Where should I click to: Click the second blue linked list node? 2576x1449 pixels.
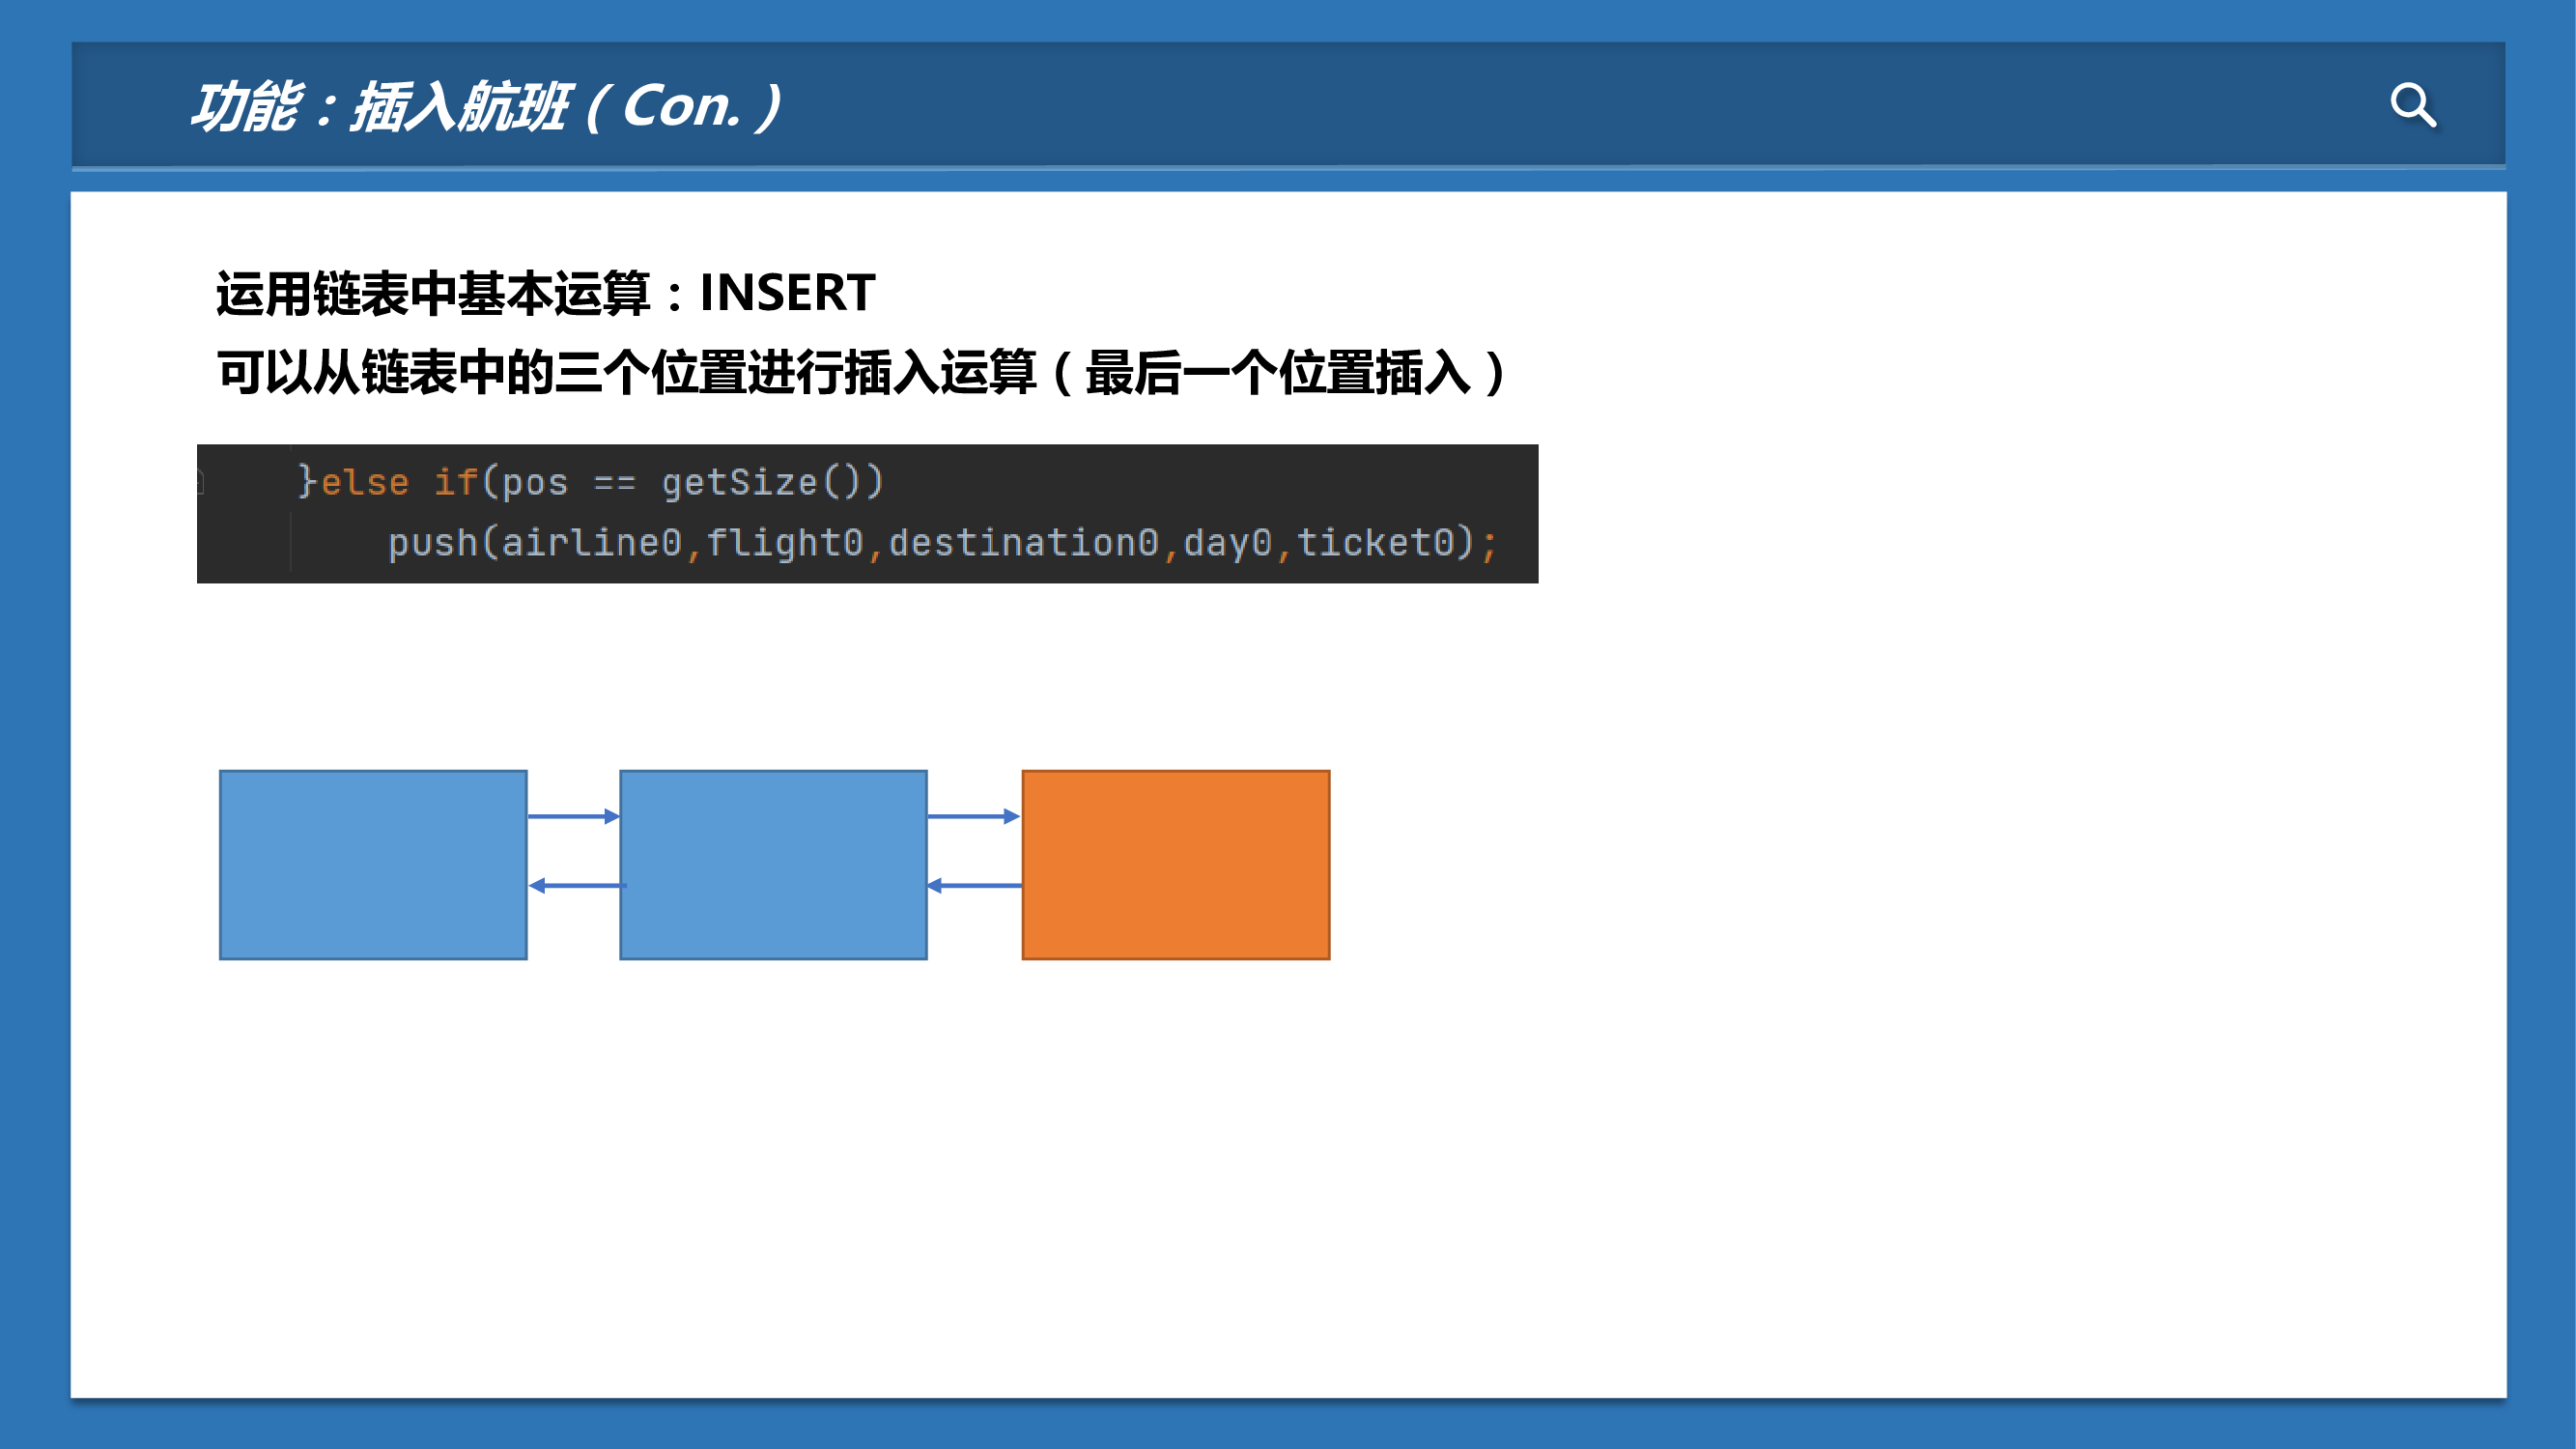coord(773,864)
